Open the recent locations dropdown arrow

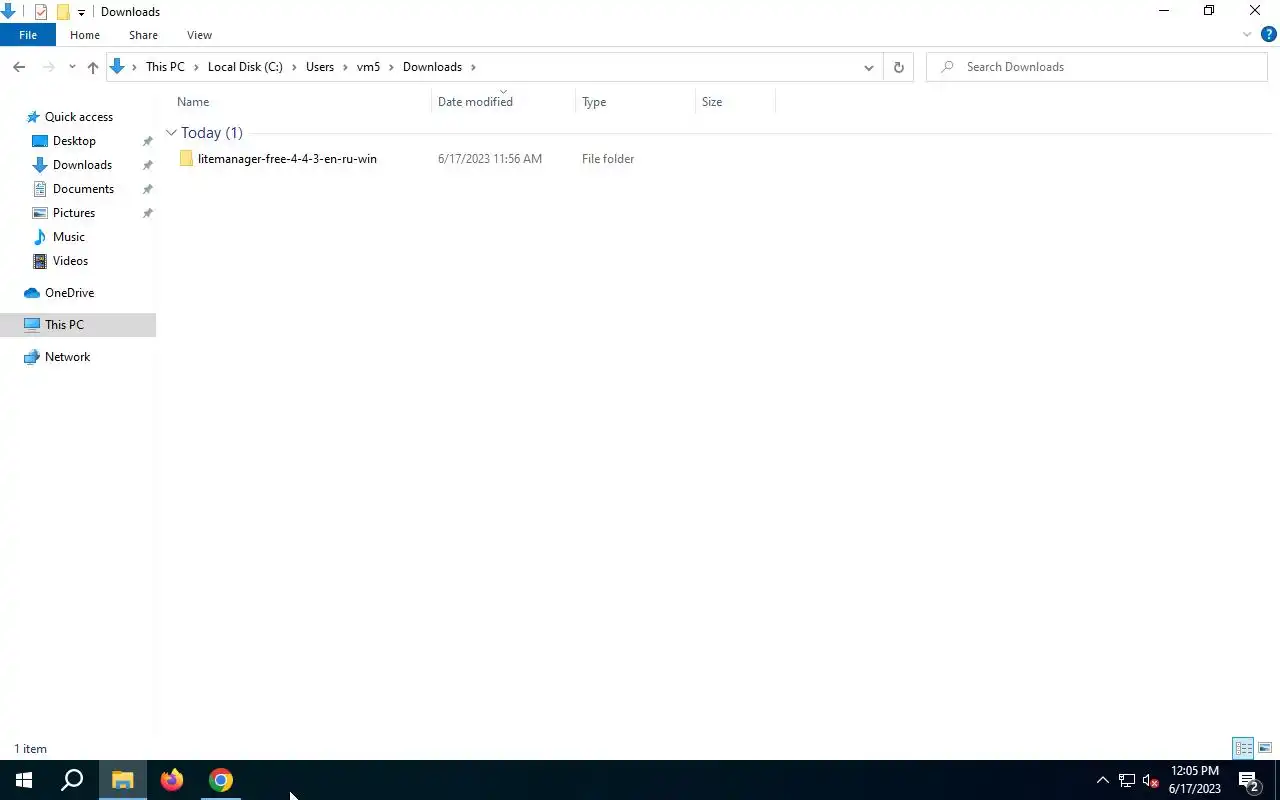click(x=72, y=67)
